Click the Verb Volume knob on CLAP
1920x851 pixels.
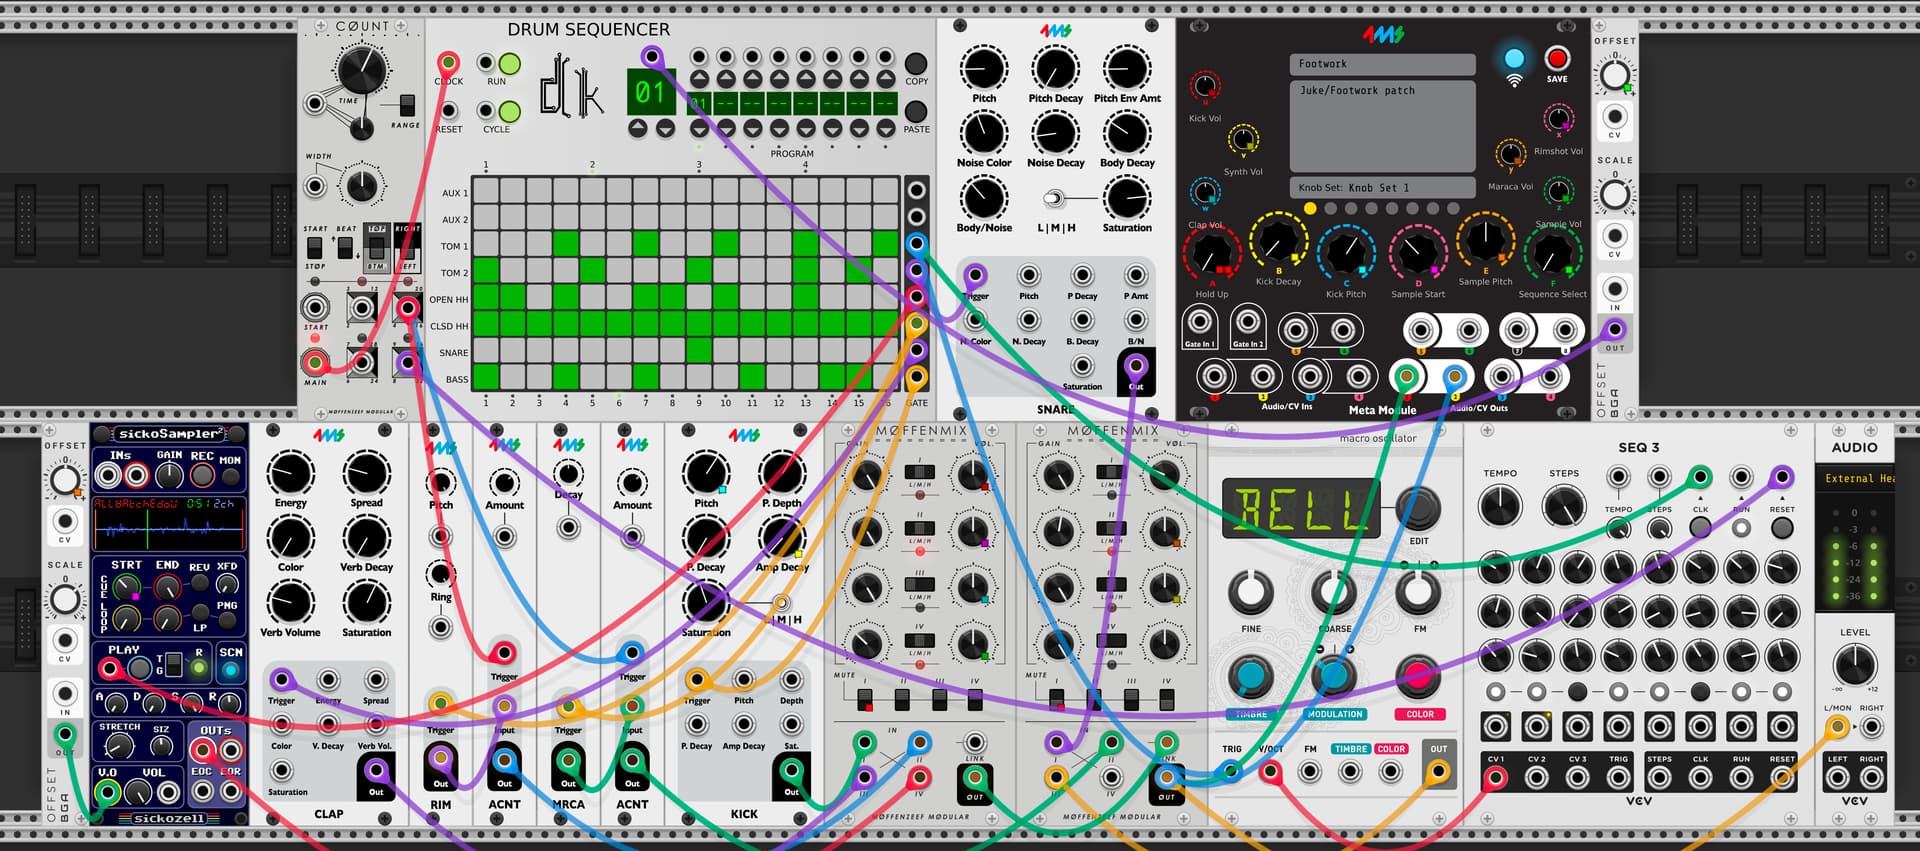tap(290, 602)
